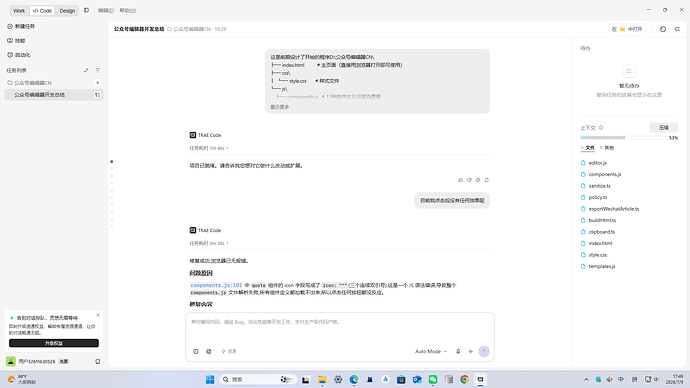Image resolution: width=690 pixels, height=388 pixels.
Task: Toggle the sidebar panel icon beside Design
Action: pos(86,10)
